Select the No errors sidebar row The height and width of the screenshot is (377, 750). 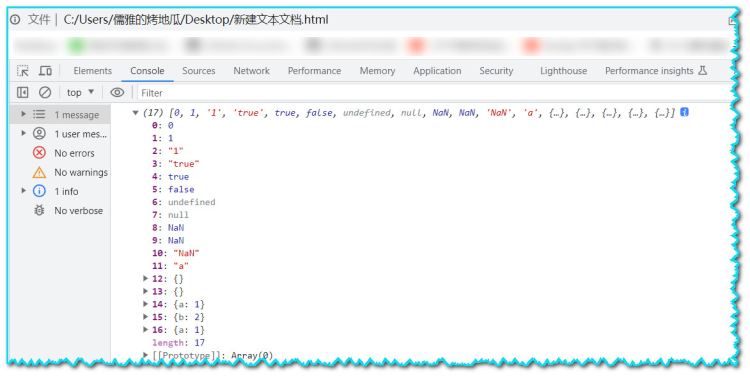(x=60, y=153)
